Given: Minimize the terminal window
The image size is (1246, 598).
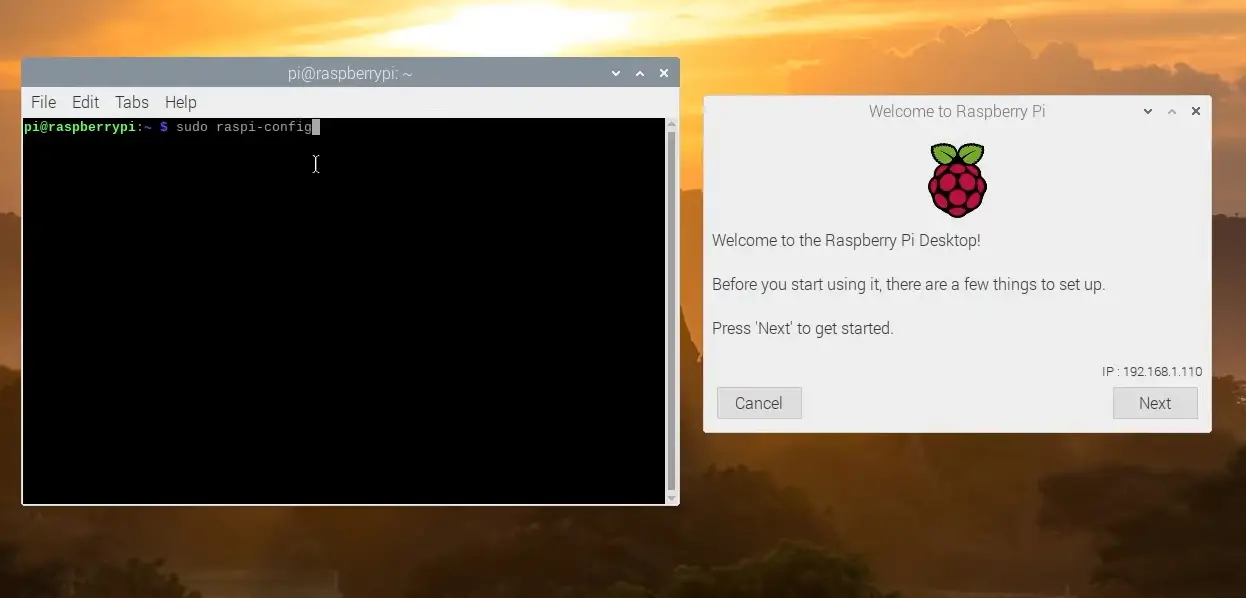Looking at the screenshot, I should pos(616,73).
